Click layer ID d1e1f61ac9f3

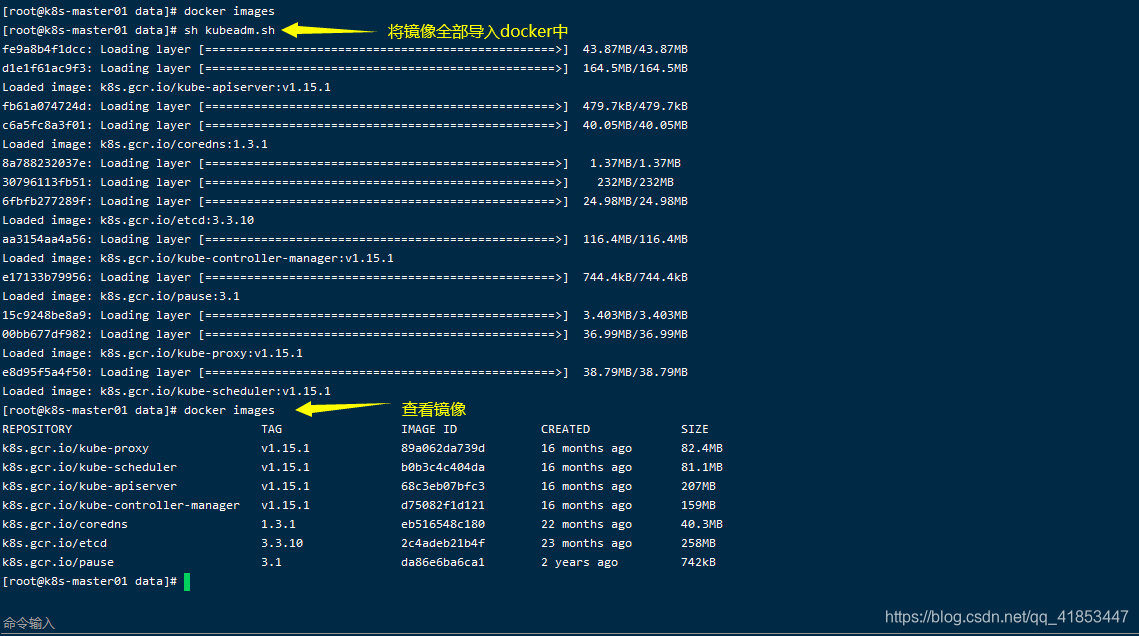(x=44, y=68)
